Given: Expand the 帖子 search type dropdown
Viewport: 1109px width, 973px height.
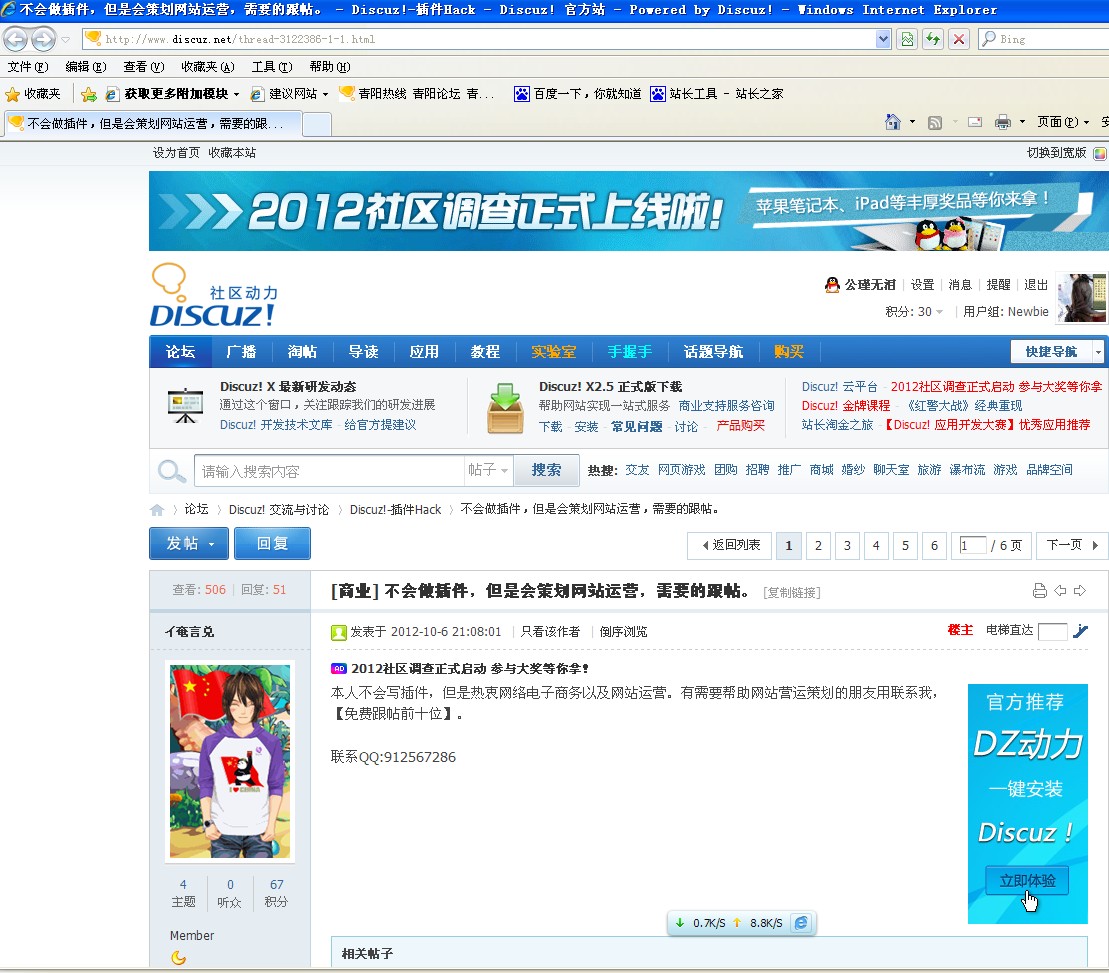Looking at the screenshot, I should click(x=488, y=470).
